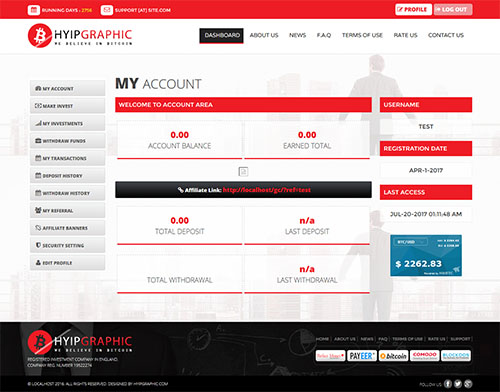
Task: Open the affiliate link URL
Action: click(267, 190)
